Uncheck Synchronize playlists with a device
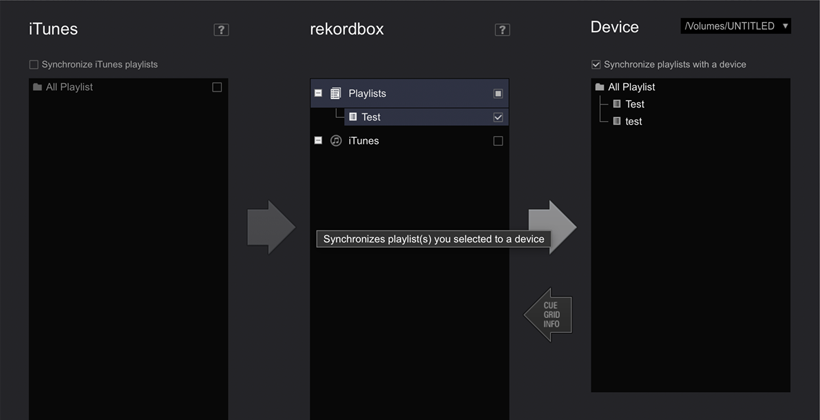 (x=596, y=65)
